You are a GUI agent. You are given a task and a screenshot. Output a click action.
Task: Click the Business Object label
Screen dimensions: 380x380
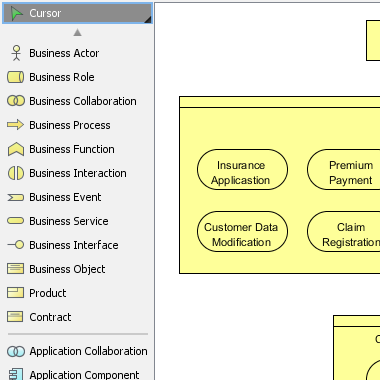67,269
